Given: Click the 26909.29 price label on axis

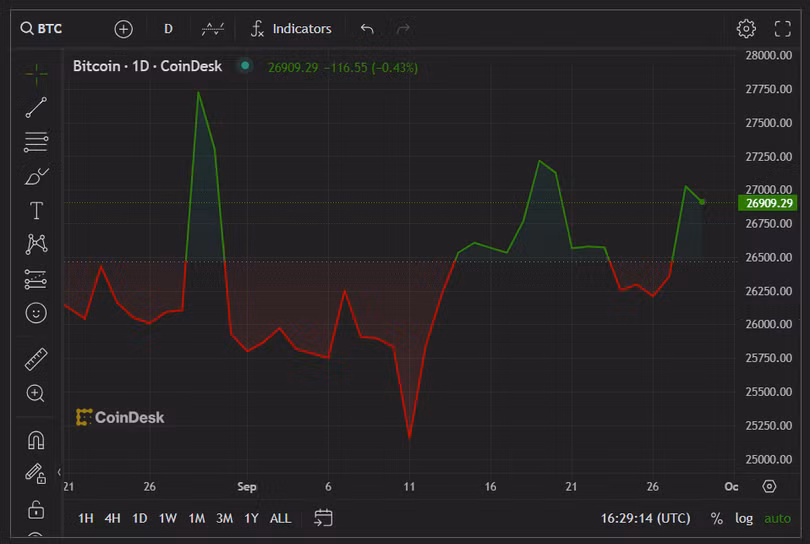Looking at the screenshot, I should 768,203.
